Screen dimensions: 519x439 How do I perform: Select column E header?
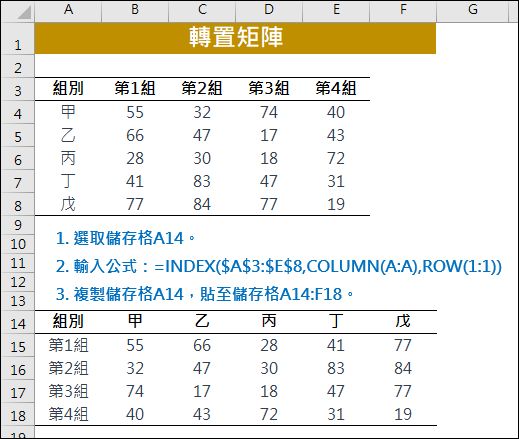[336, 11]
